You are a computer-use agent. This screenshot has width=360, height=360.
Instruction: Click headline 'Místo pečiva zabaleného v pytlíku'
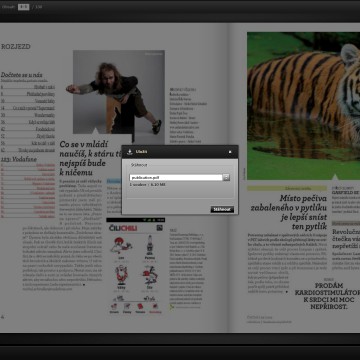pos(289,213)
